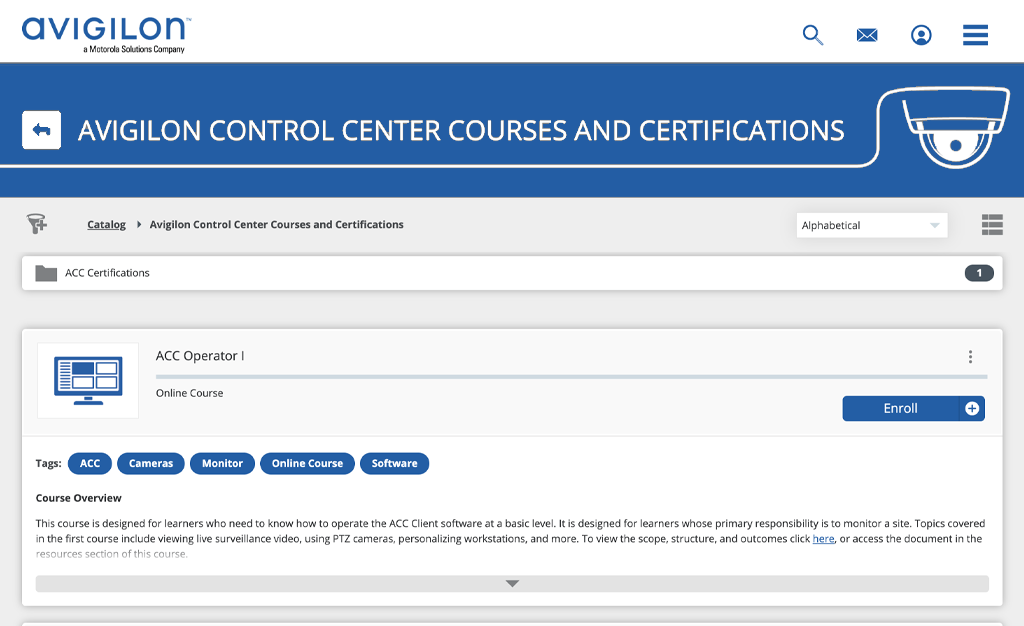Enroll in ACC Operator I
Viewport: 1024px width, 626px height.
coord(901,409)
